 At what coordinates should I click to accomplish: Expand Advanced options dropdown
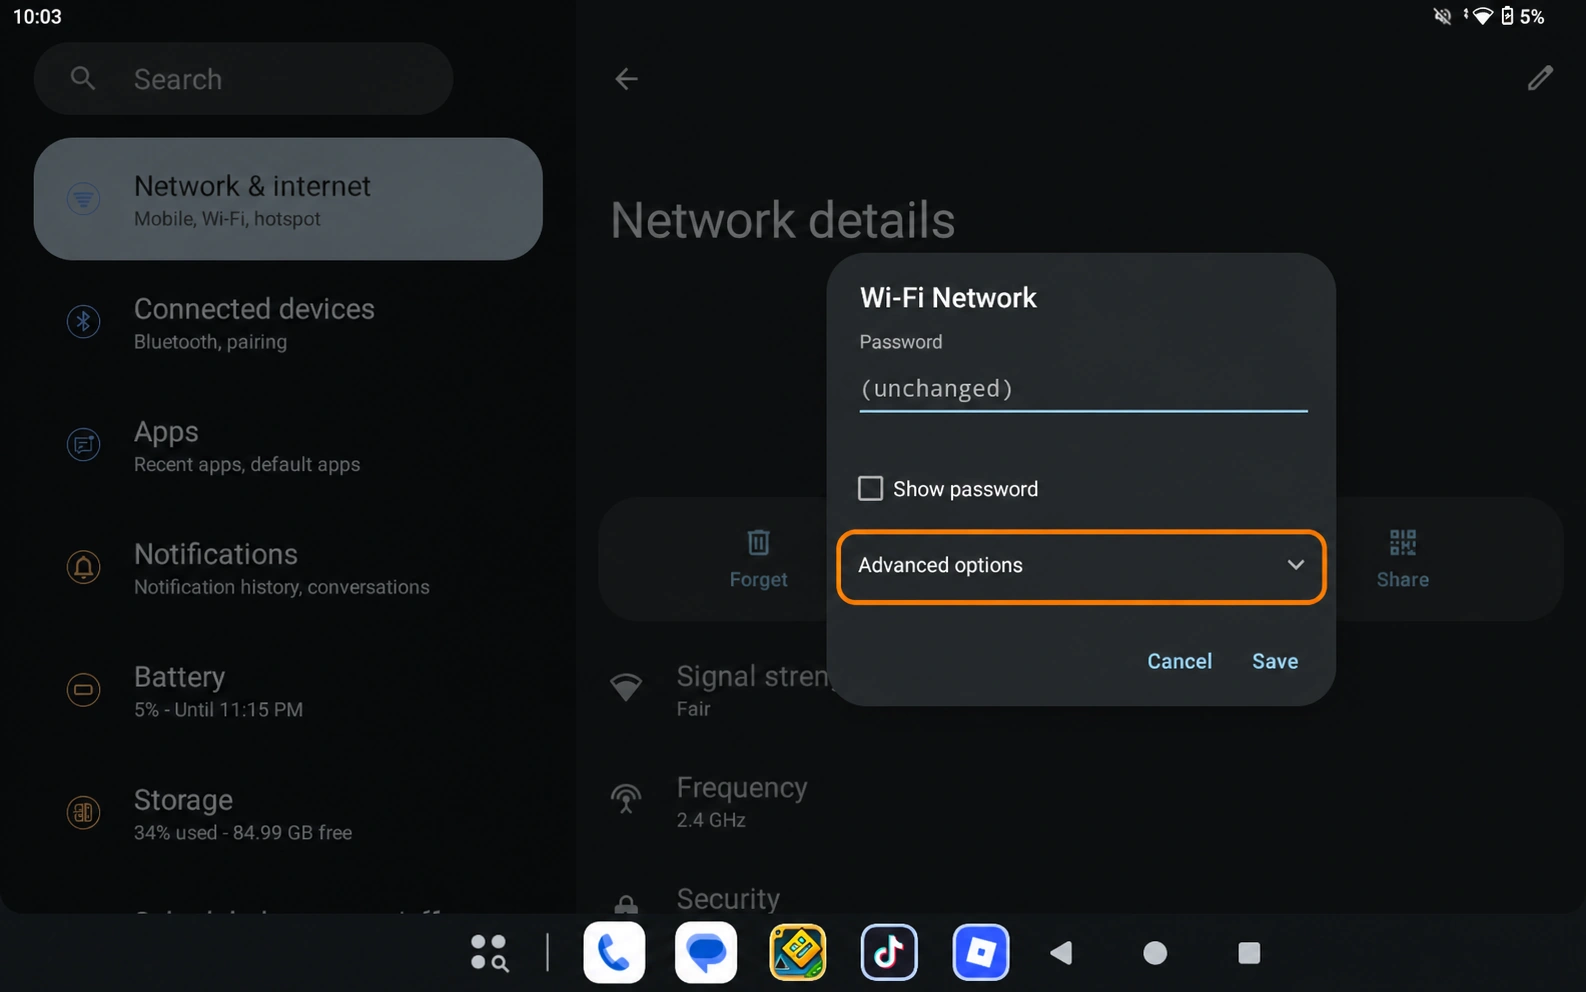1081,566
